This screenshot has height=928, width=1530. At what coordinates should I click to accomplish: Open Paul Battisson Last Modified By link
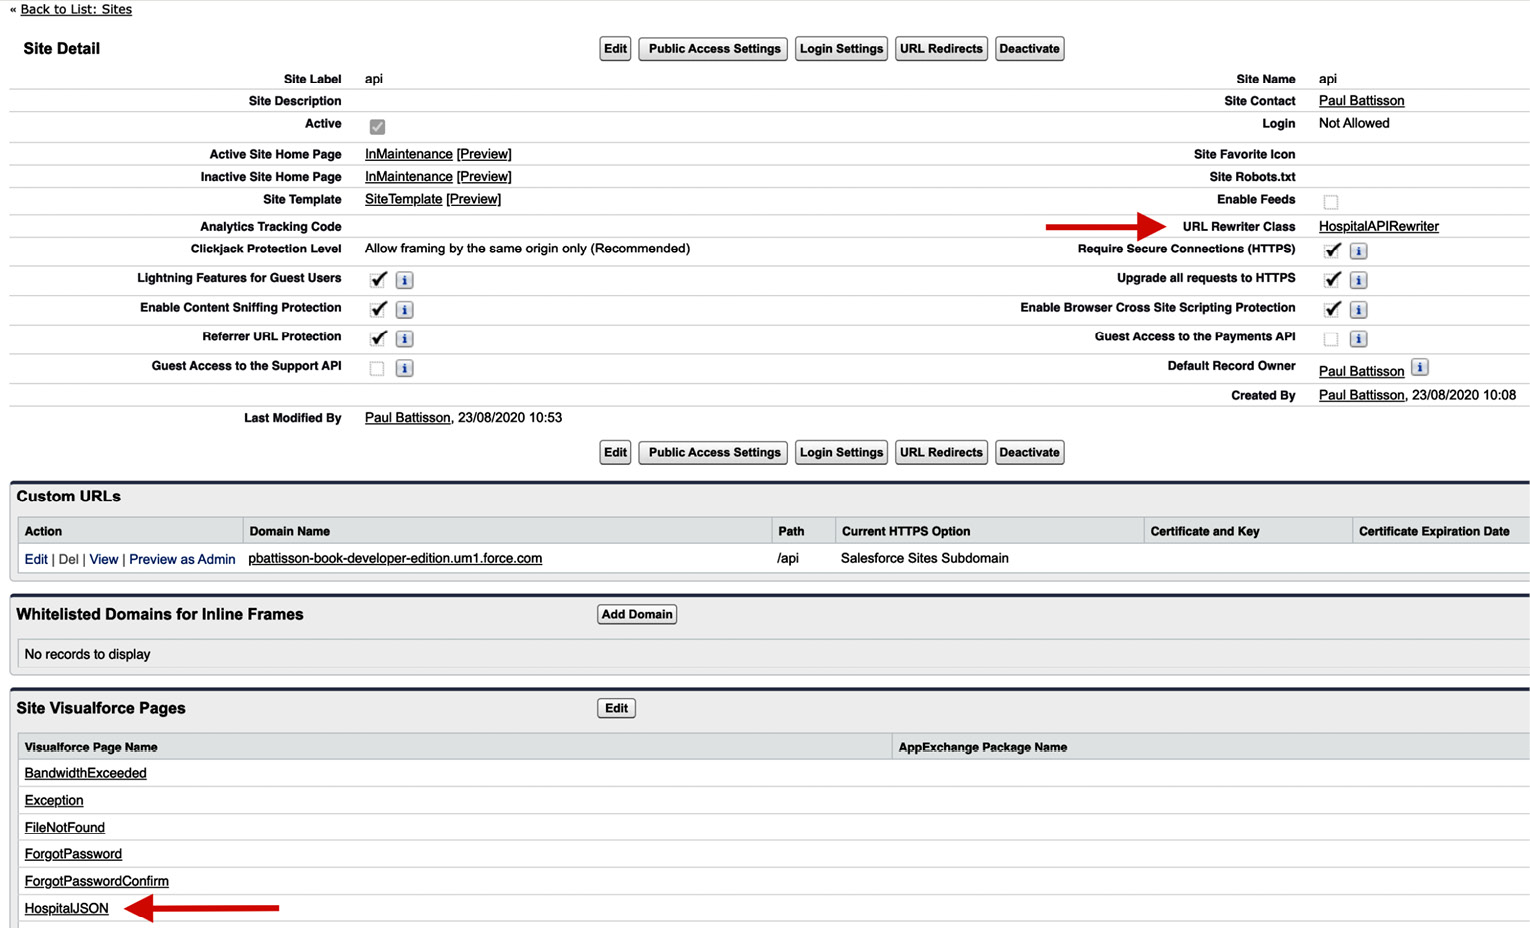(407, 418)
